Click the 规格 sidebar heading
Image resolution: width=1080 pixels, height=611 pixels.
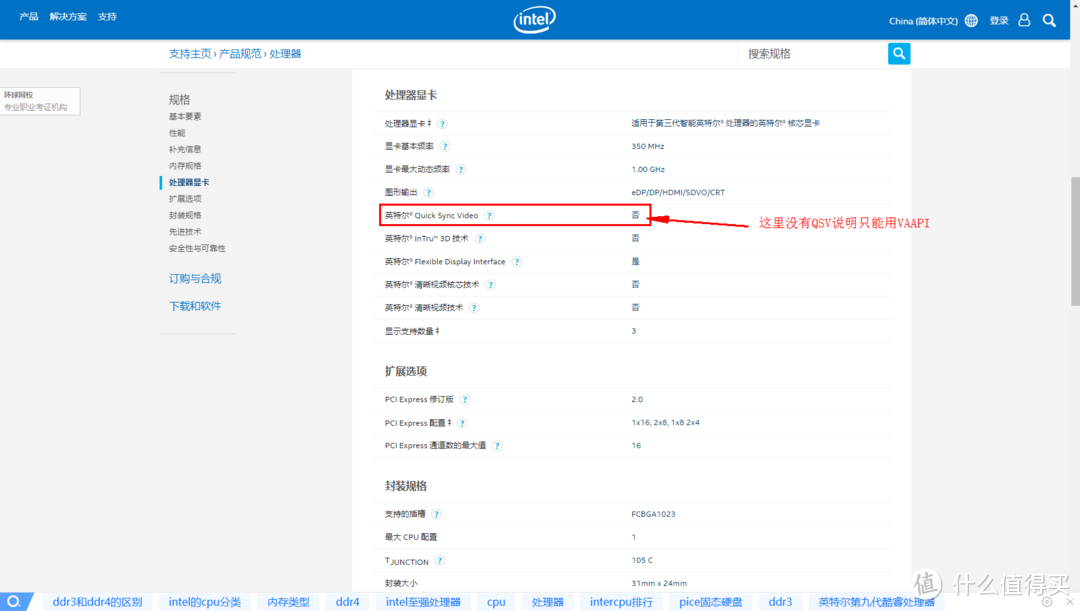click(x=179, y=99)
